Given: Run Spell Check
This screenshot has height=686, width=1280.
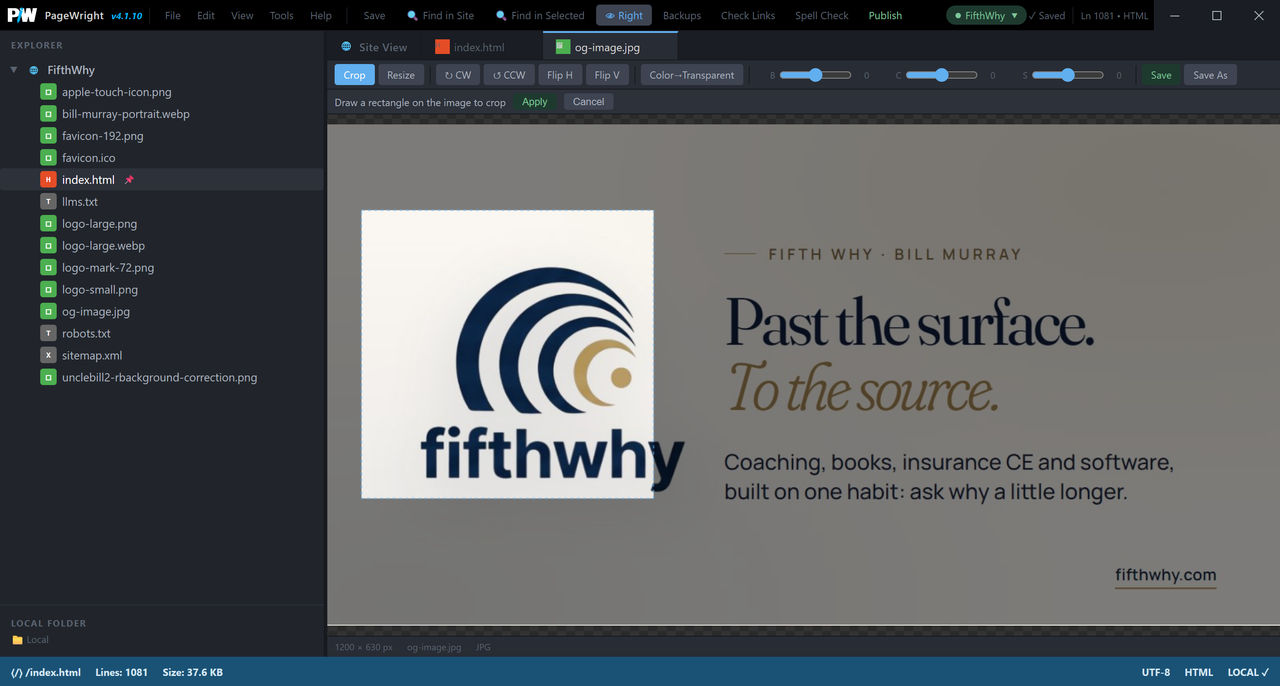Looking at the screenshot, I should 821,16.
